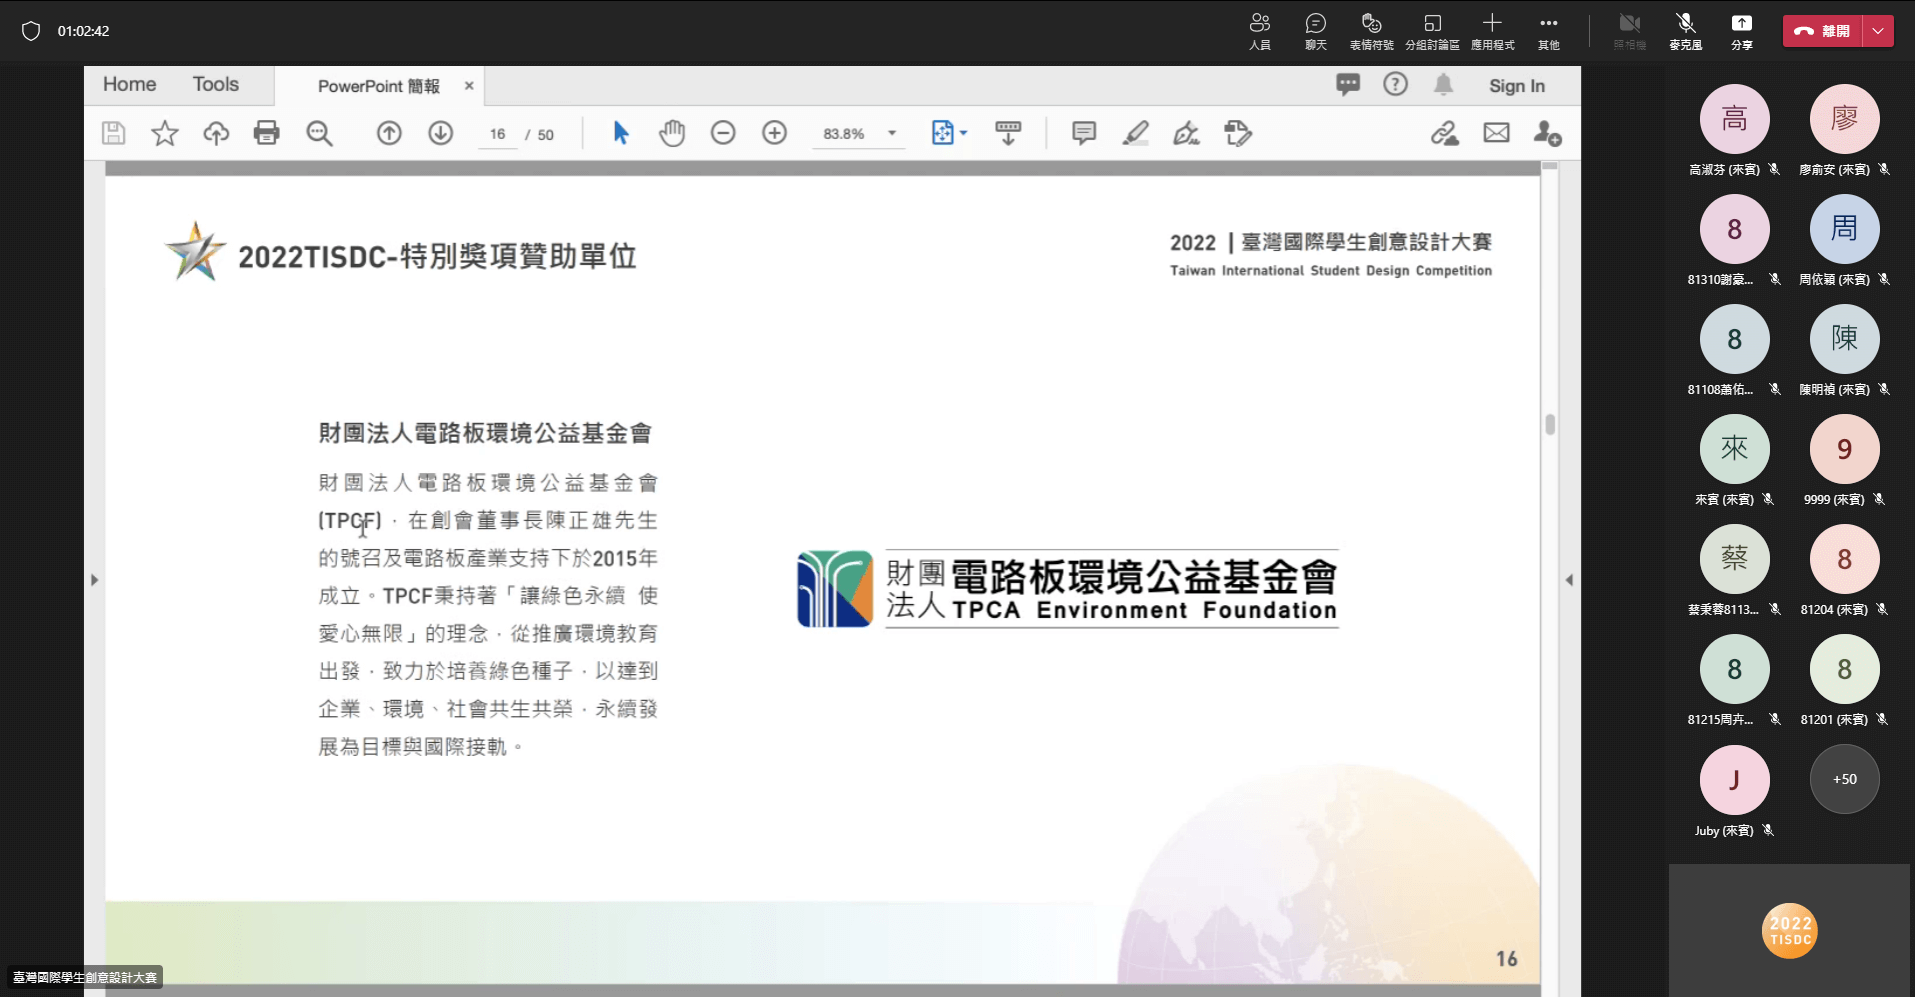Open the Tools tab
Image resolution: width=1915 pixels, height=997 pixels.
point(216,85)
